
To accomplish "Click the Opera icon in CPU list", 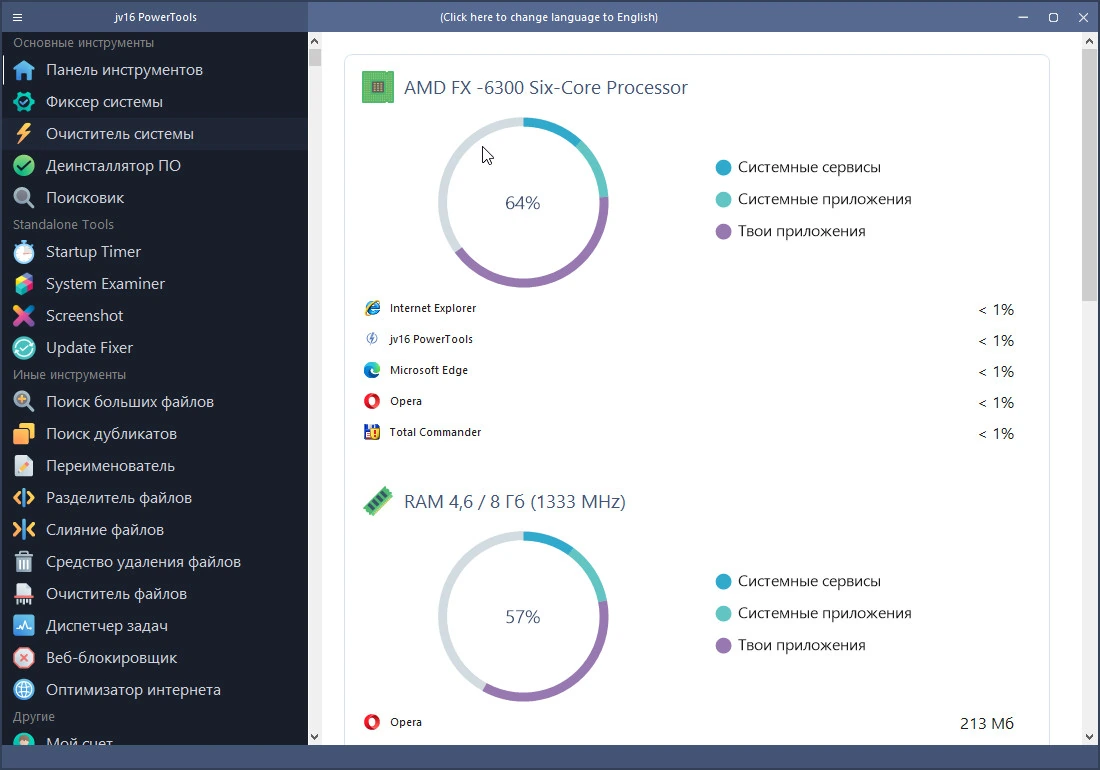I will [x=372, y=401].
